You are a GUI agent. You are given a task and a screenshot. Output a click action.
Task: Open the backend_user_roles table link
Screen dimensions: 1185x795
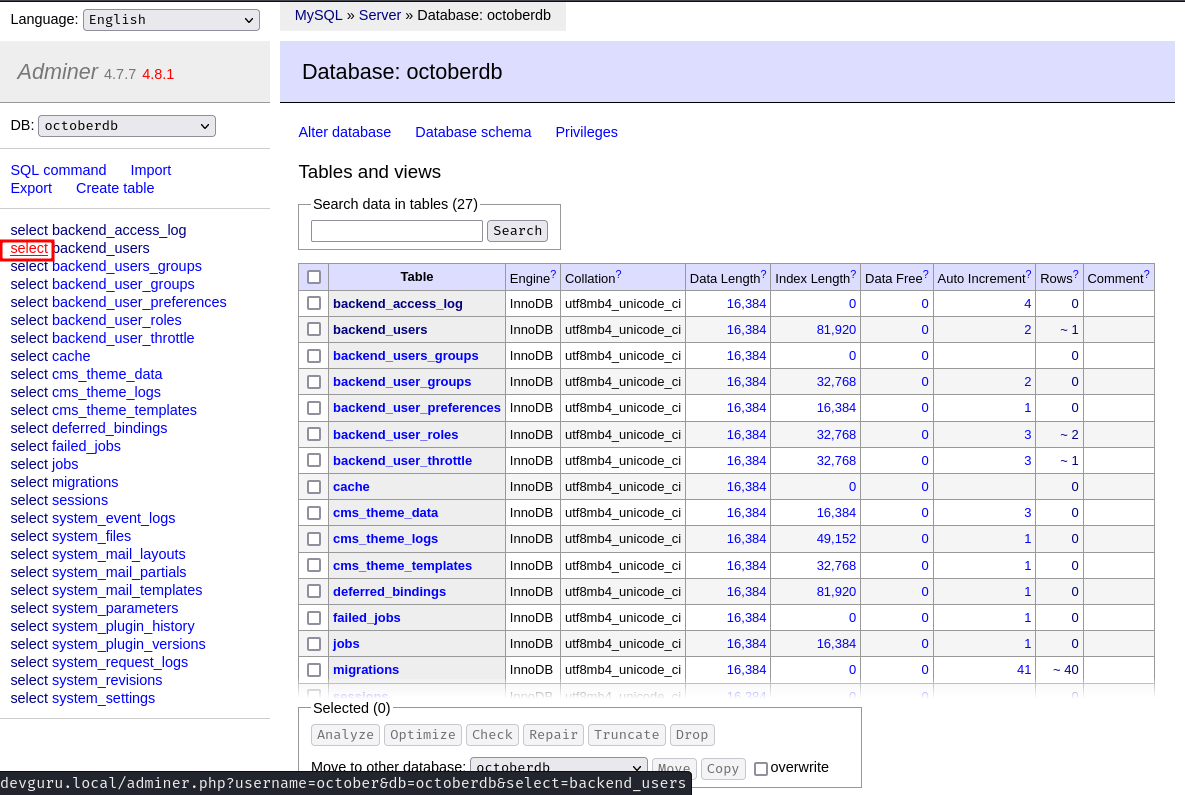tap(395, 435)
